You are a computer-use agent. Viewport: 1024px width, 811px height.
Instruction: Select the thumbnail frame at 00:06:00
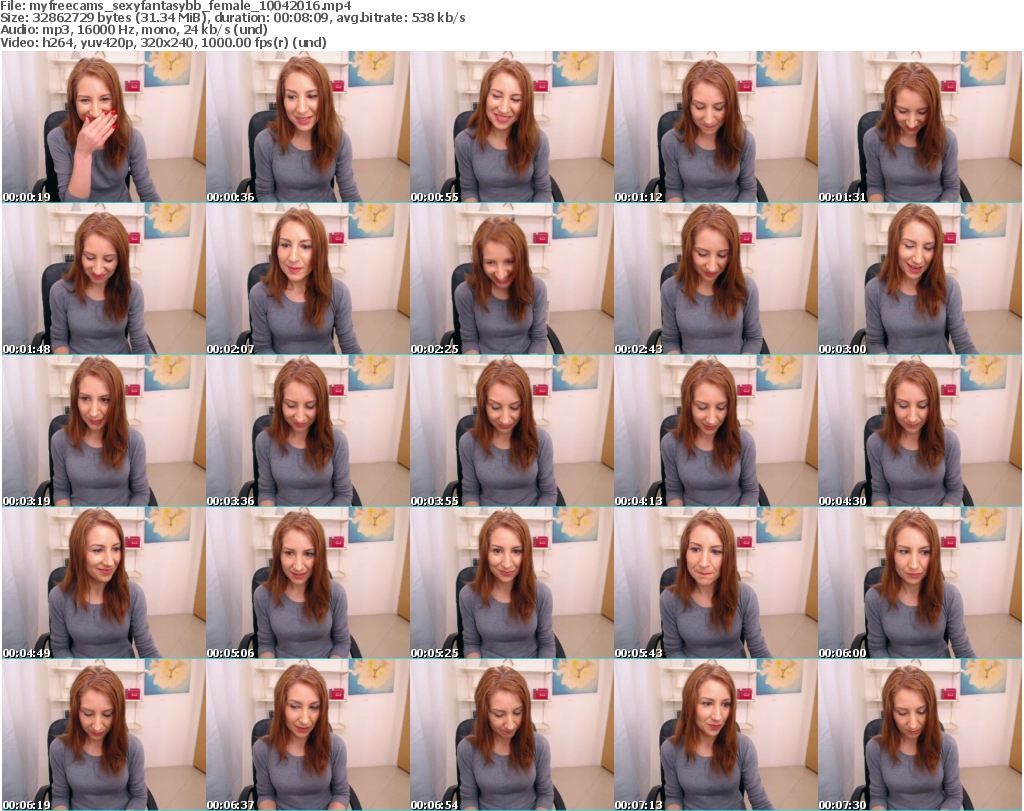(x=920, y=583)
